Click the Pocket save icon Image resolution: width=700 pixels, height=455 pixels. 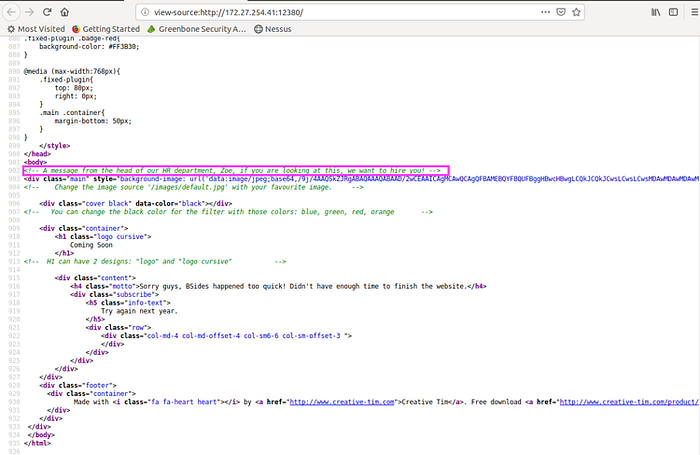561,12
